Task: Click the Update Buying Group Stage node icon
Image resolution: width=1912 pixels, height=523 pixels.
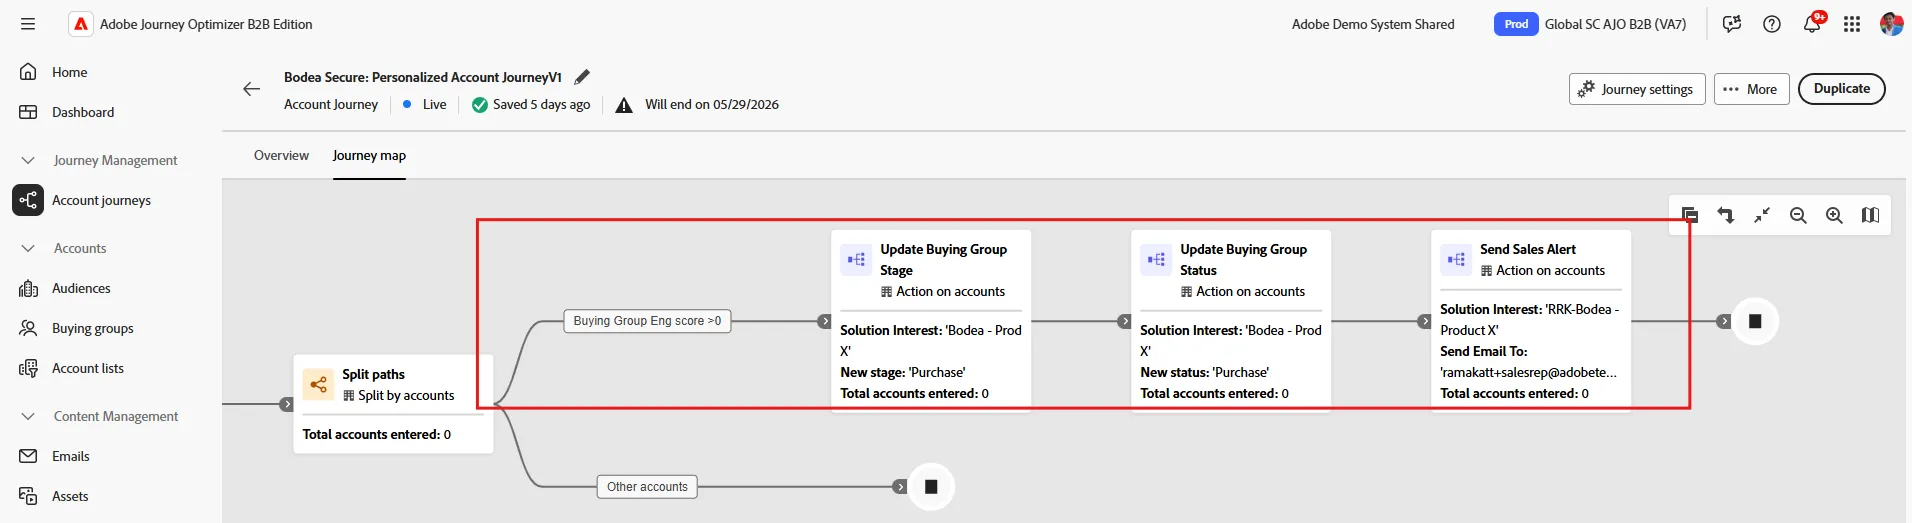Action: click(856, 259)
